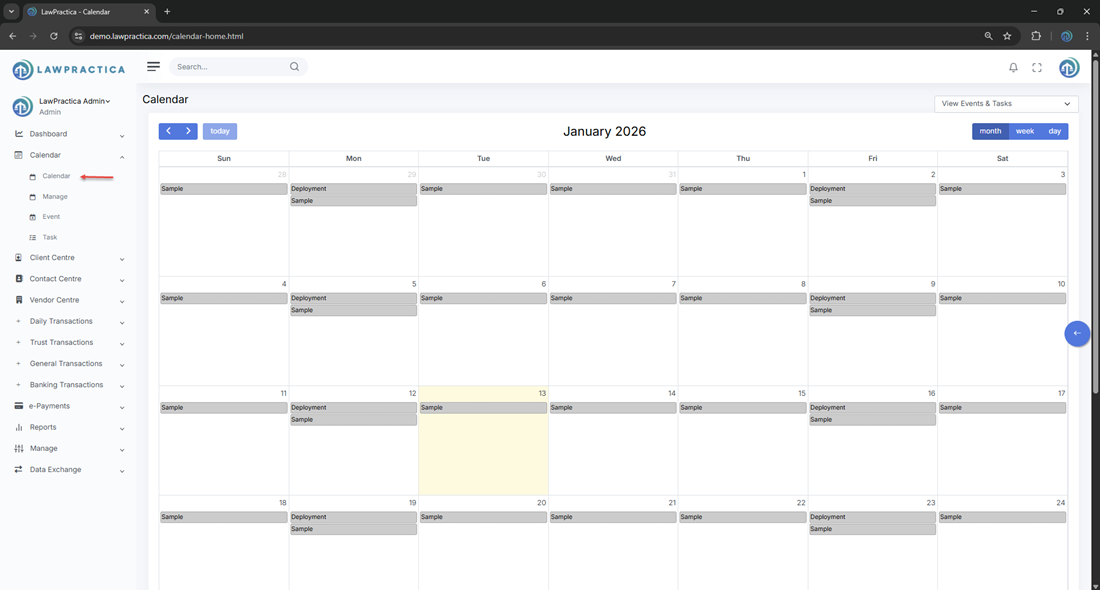Image resolution: width=1100 pixels, height=590 pixels.
Task: Go to next month arrow
Action: (188, 131)
